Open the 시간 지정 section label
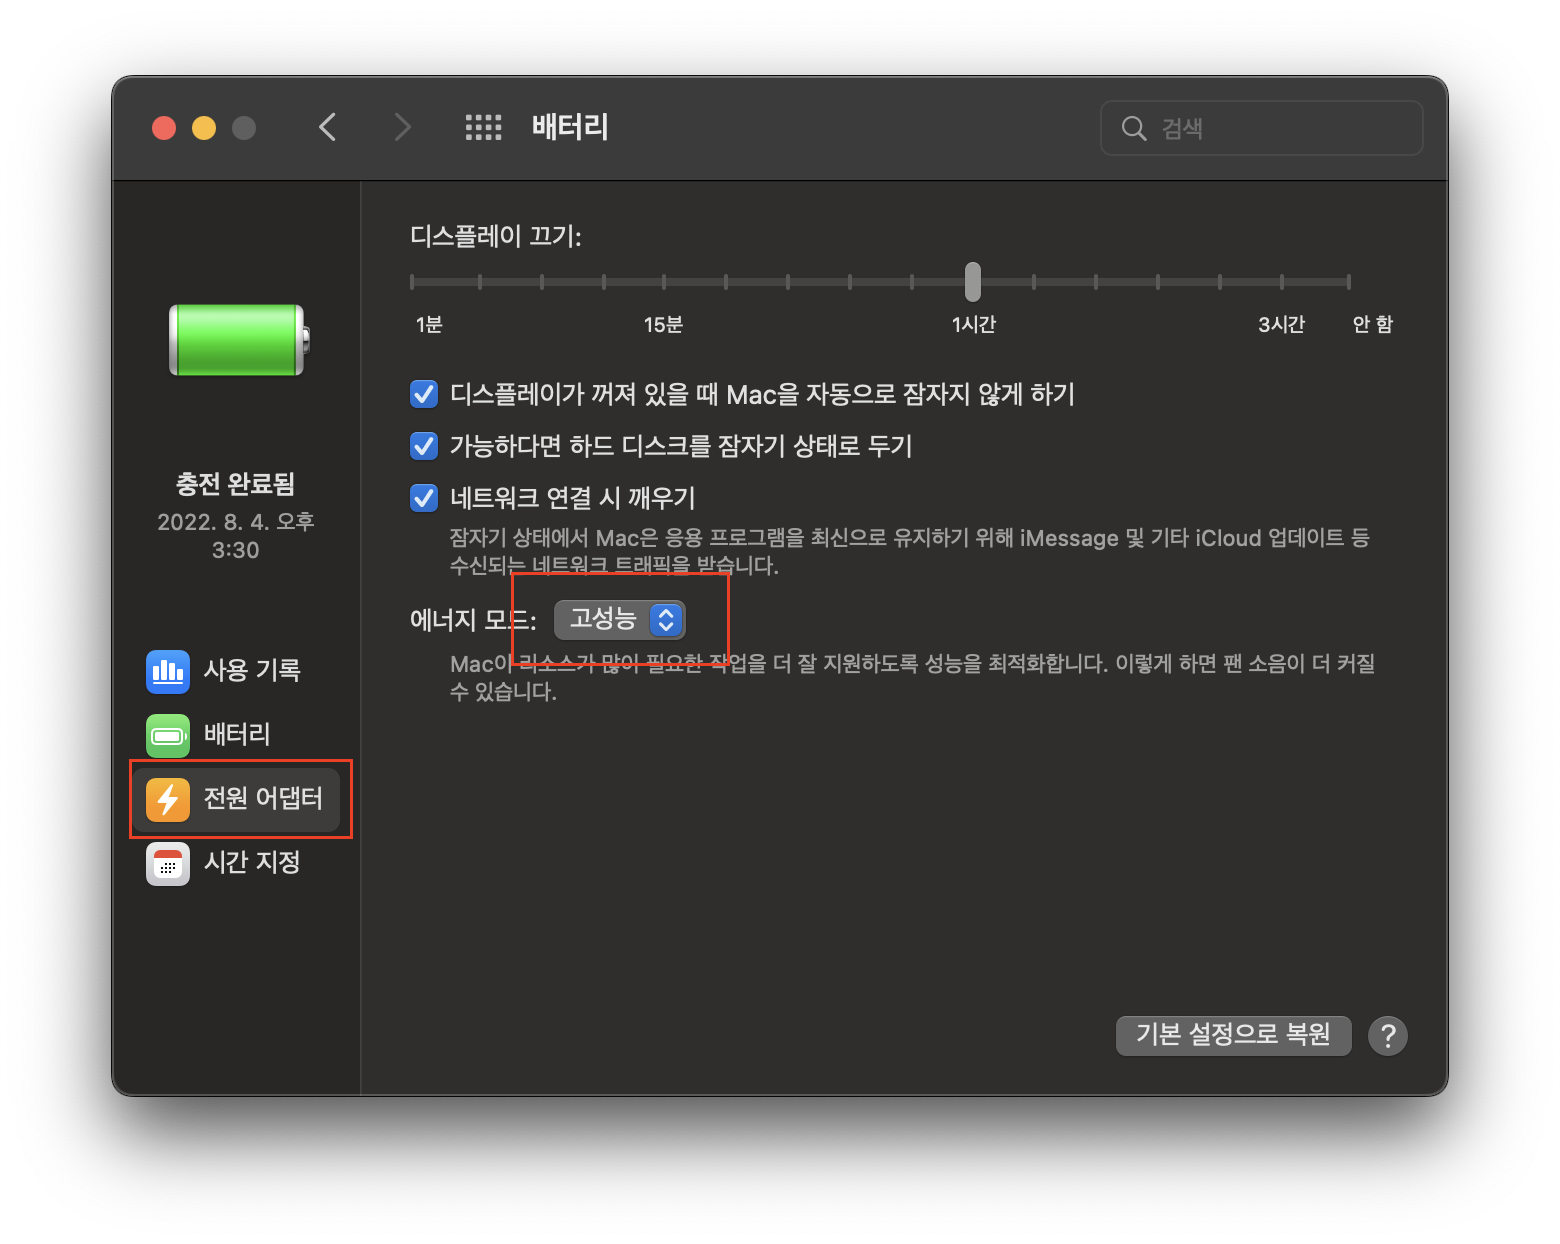The image size is (1560, 1244). point(252,862)
